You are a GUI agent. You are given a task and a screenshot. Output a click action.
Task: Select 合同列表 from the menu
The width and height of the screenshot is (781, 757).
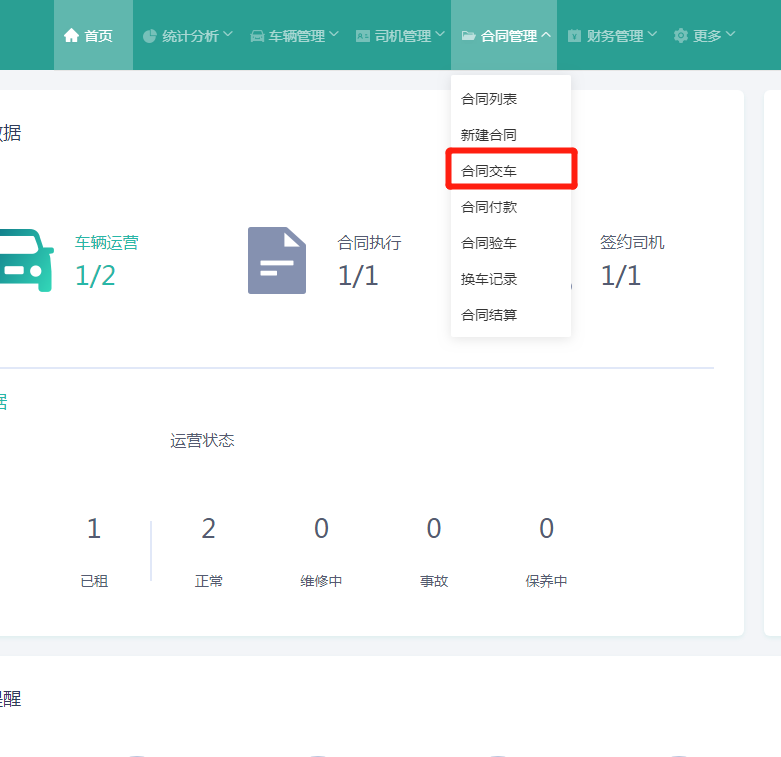pos(489,99)
